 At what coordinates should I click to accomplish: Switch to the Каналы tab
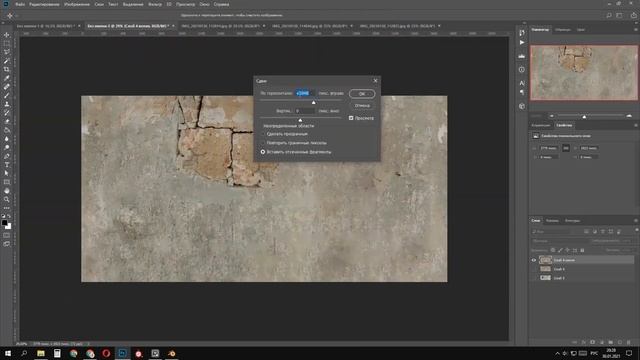tap(552, 220)
